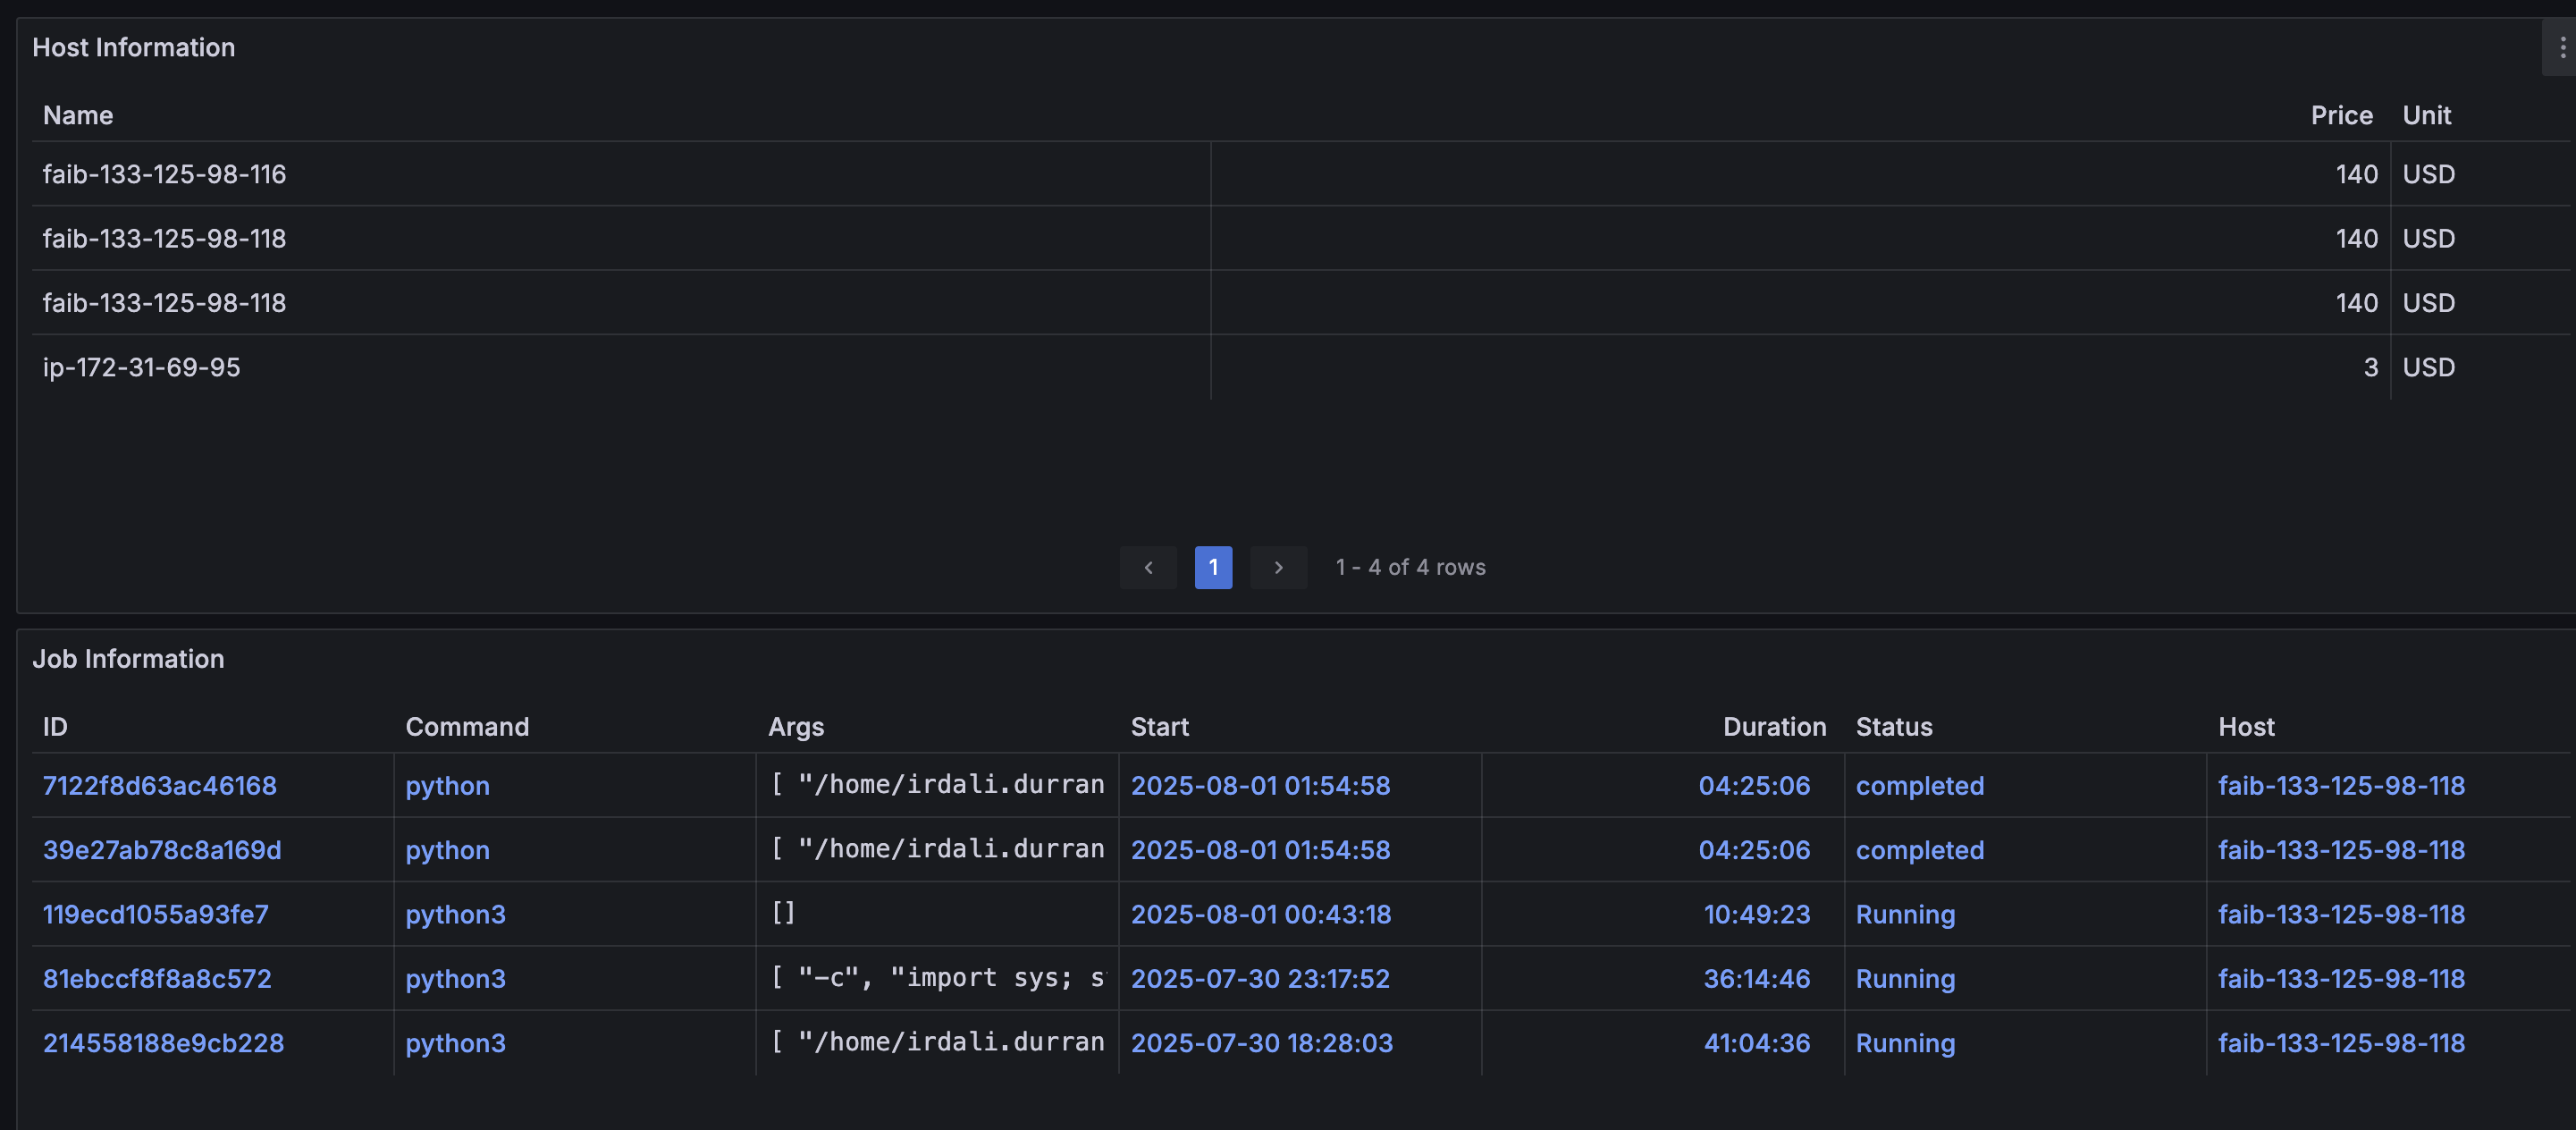The height and width of the screenshot is (1130, 2576).
Task: Open host link for job 119ecd1055a93fe7
Action: click(x=2341, y=914)
